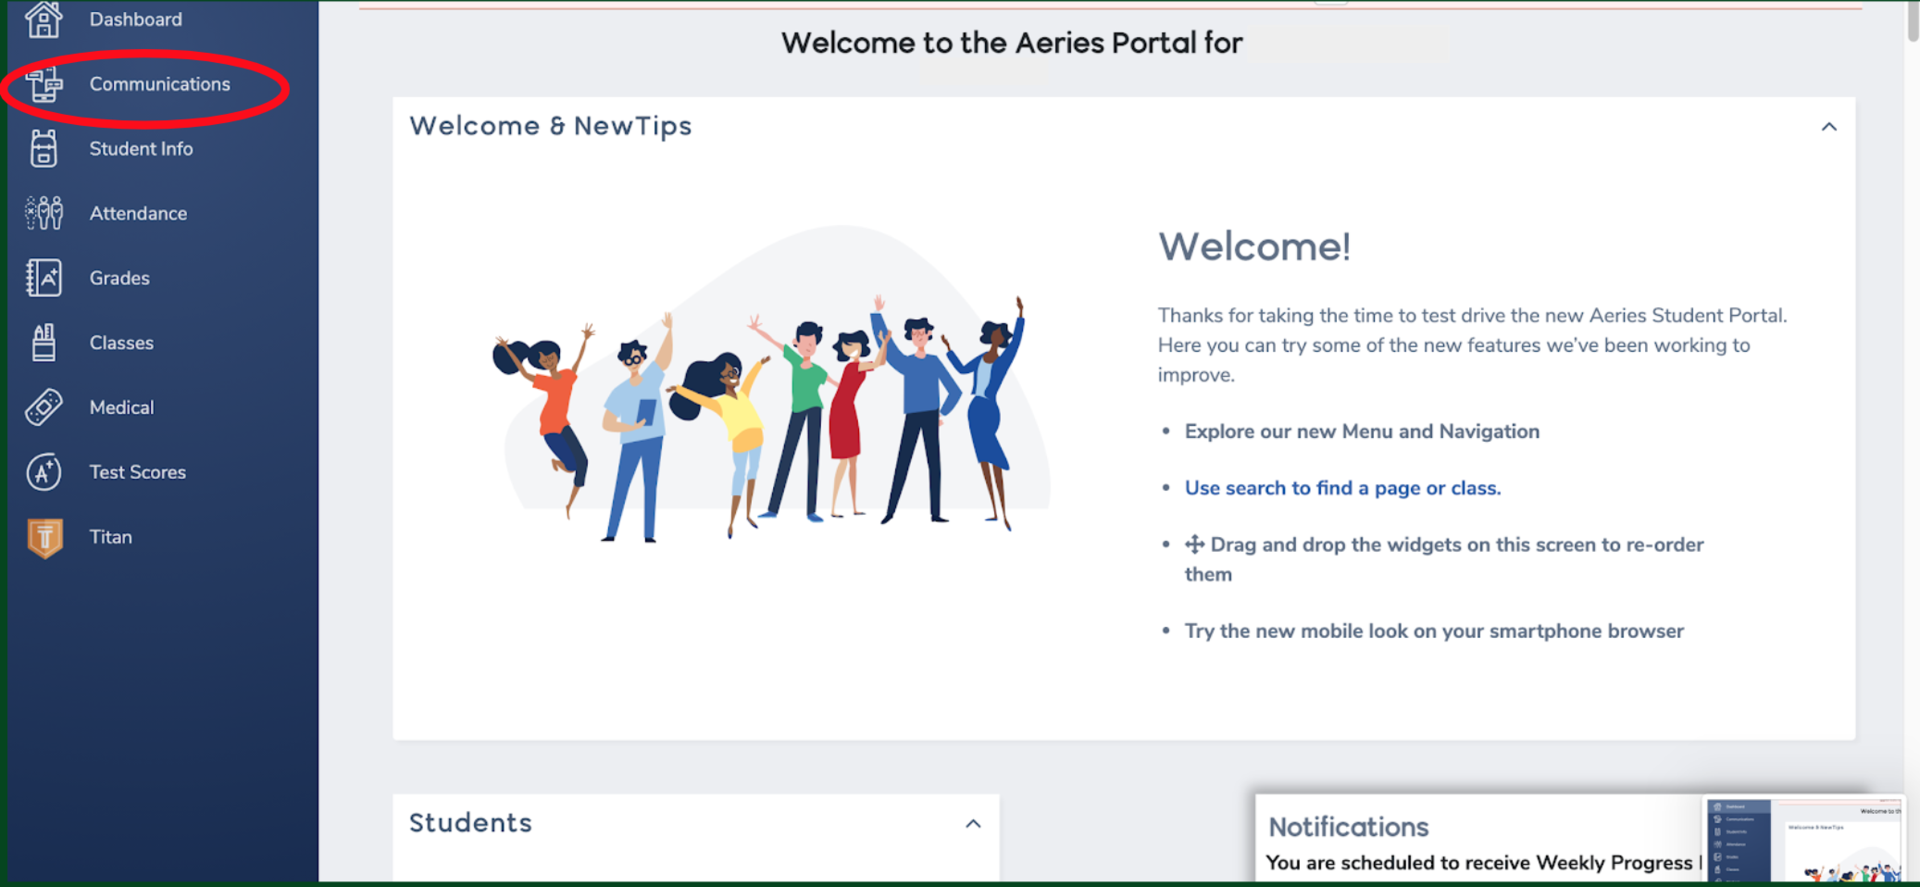The width and height of the screenshot is (1920, 887).
Task: Click 'Try the new mobile look' text
Action: pos(1434,631)
